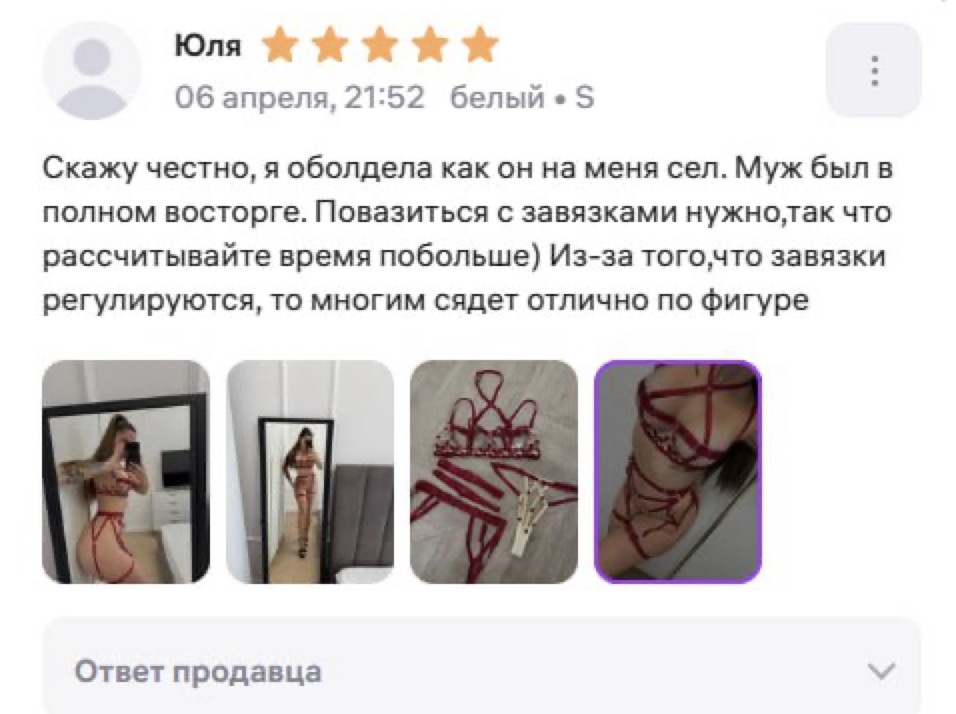The height and width of the screenshot is (714, 956).
Task: Click the fourth rating star
Action: 430,45
